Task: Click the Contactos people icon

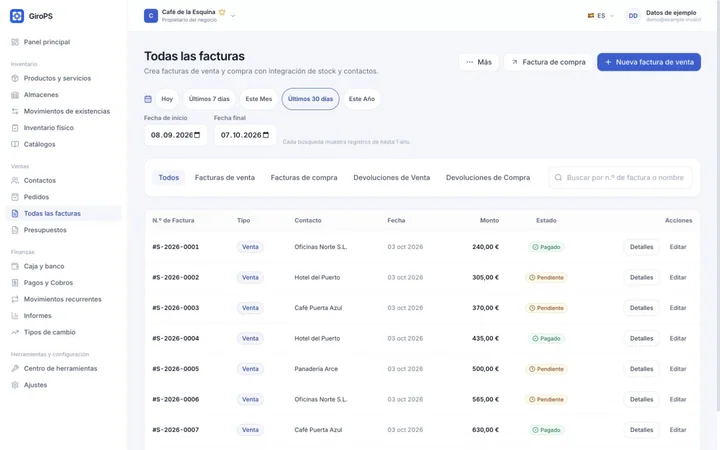Action: 15,180
